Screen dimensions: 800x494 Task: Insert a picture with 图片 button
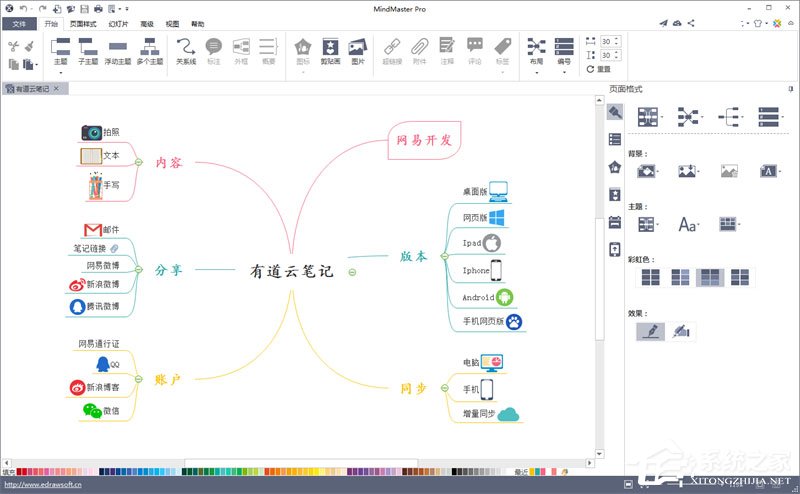click(x=357, y=51)
